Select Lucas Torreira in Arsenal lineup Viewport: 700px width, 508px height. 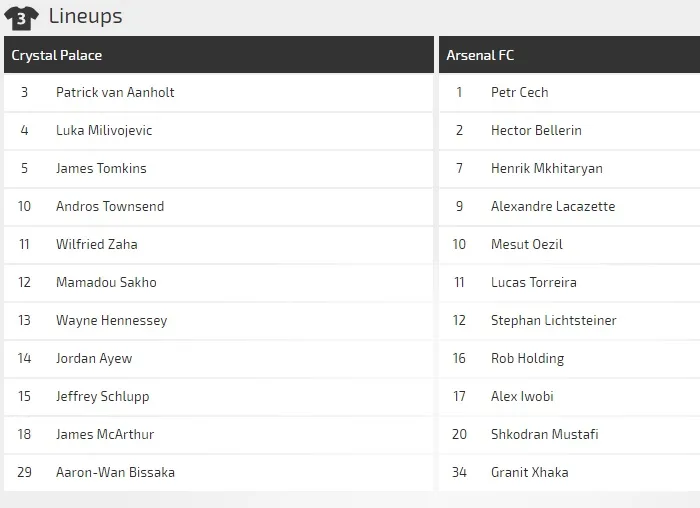pos(533,282)
